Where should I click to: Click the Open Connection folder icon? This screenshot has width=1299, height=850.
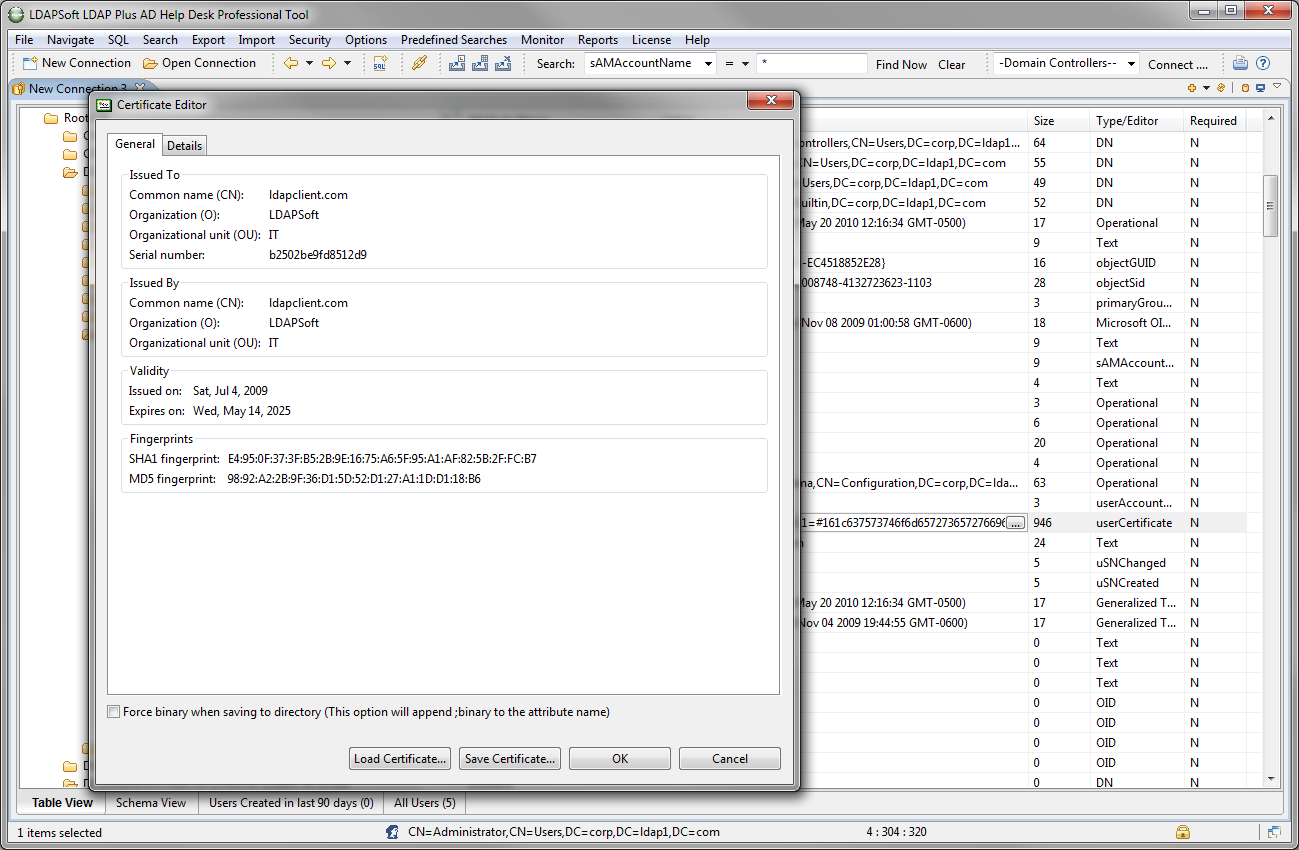pyautogui.click(x=150, y=63)
